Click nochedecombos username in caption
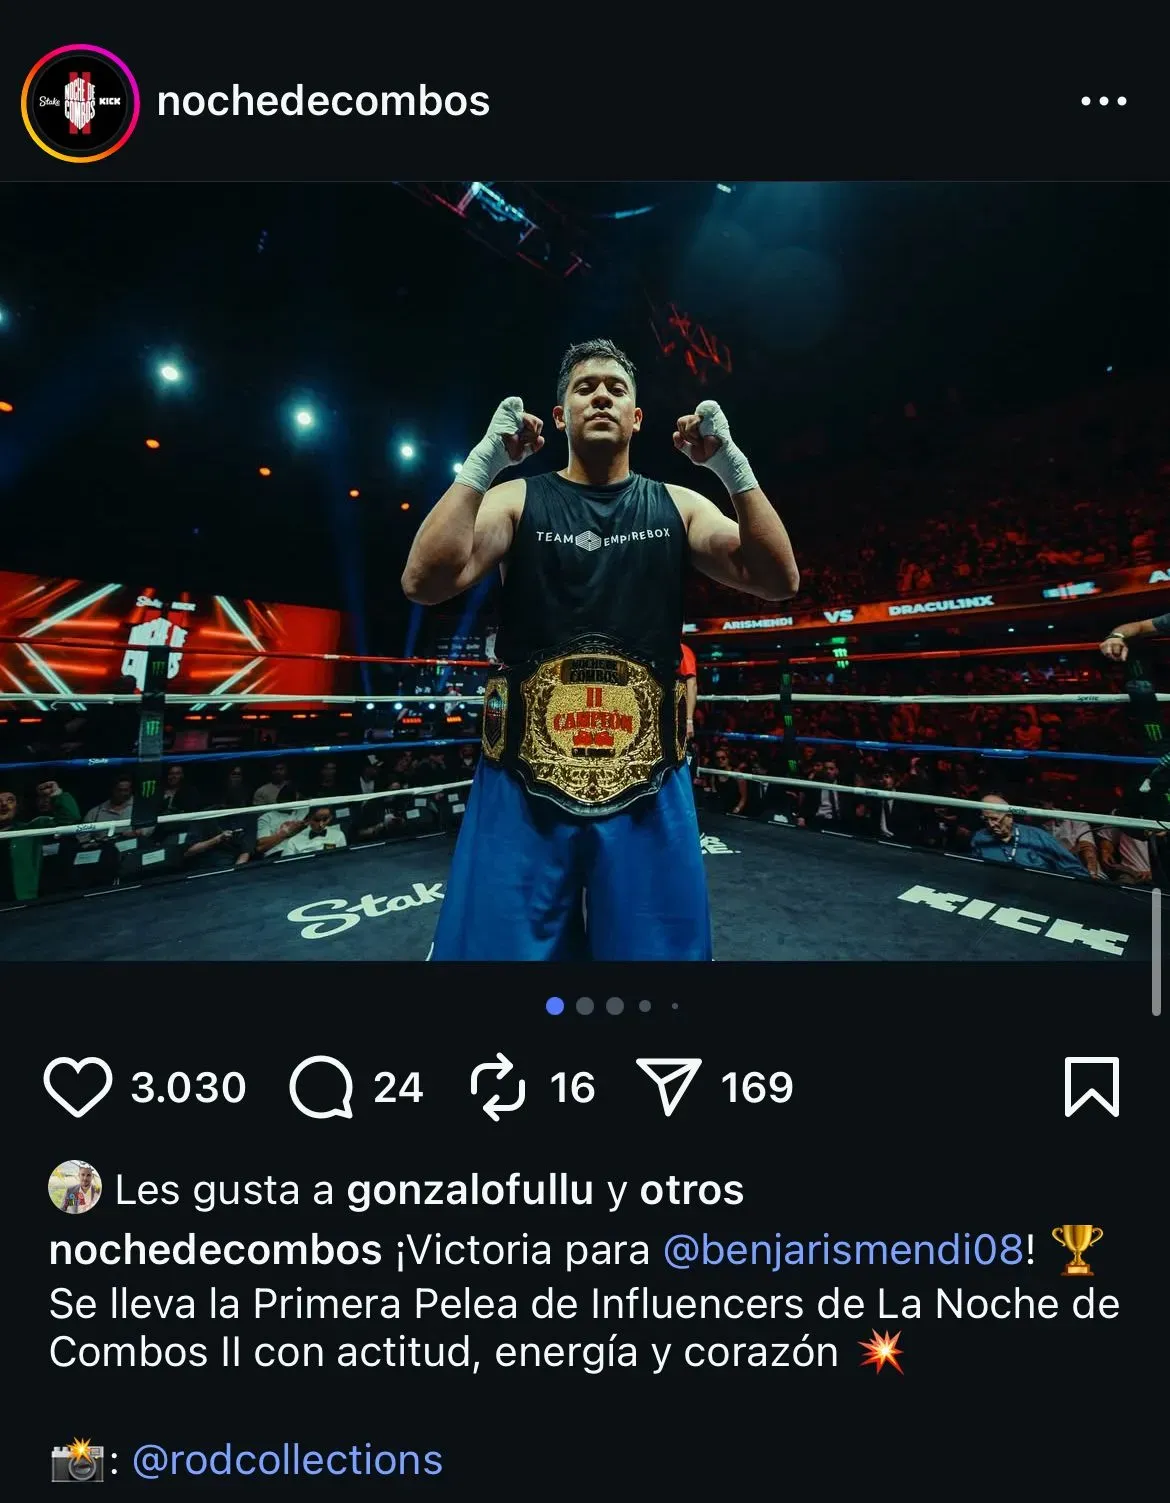 tap(215, 1249)
